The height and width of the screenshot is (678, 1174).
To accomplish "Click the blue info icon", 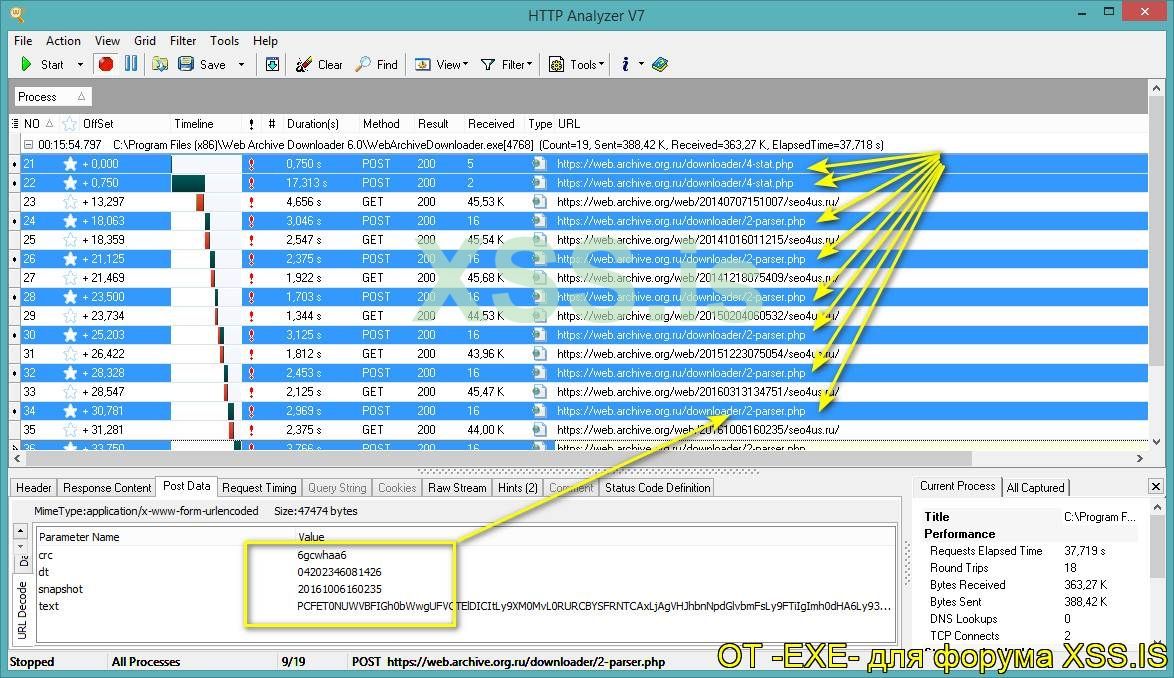I will (x=625, y=64).
